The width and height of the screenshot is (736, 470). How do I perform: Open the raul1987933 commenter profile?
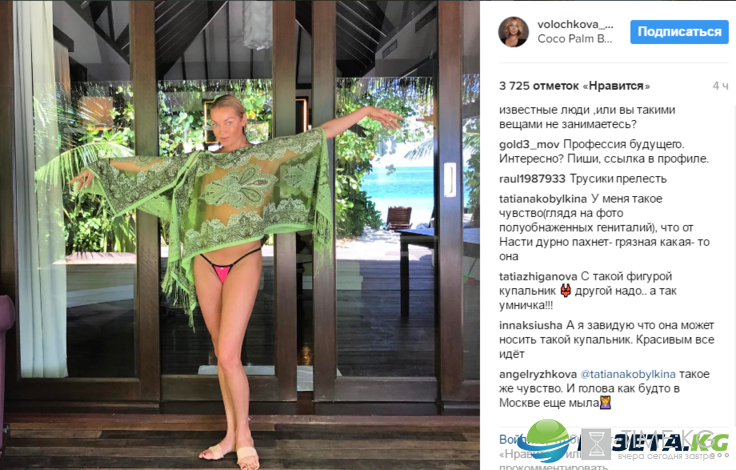(532, 179)
